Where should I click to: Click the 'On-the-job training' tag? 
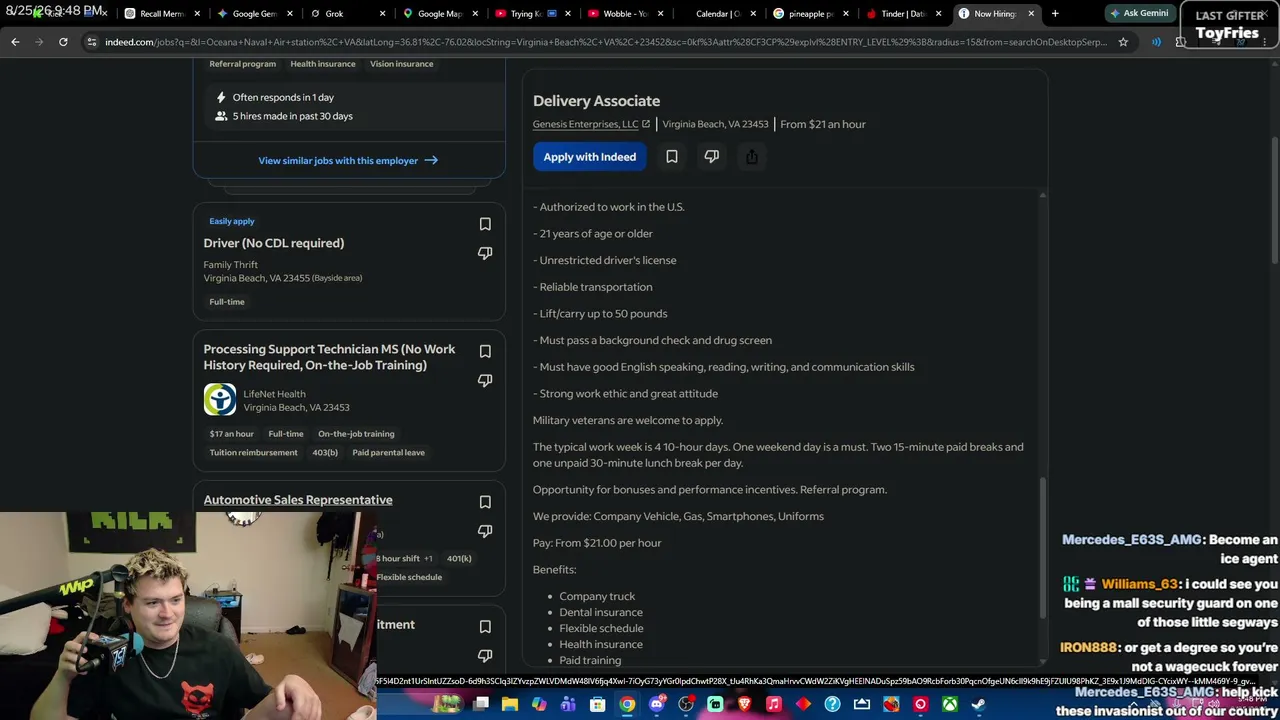356,434
